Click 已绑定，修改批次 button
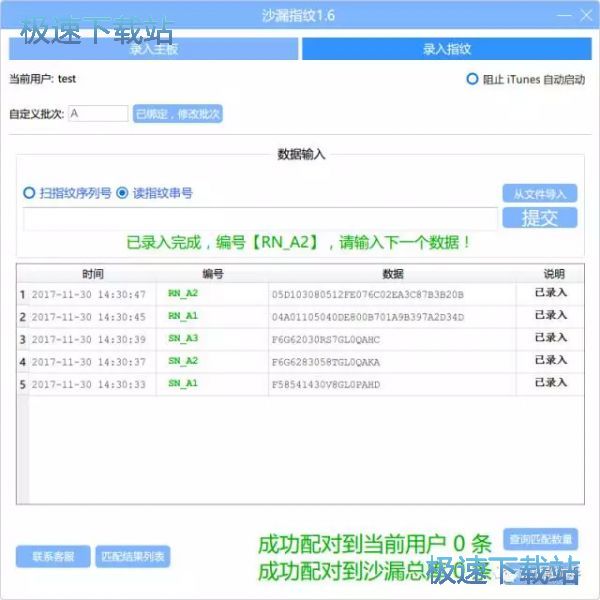 [x=178, y=114]
